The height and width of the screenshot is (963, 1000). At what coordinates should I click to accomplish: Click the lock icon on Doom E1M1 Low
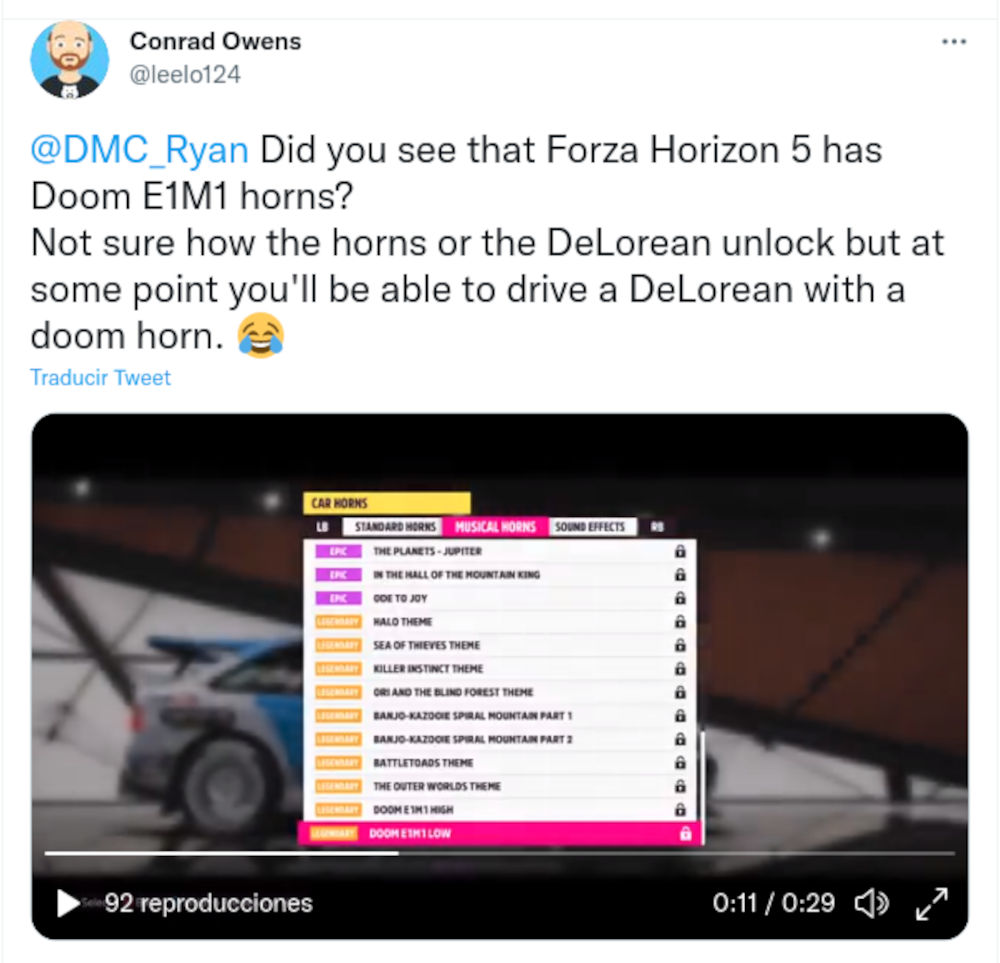pos(686,834)
